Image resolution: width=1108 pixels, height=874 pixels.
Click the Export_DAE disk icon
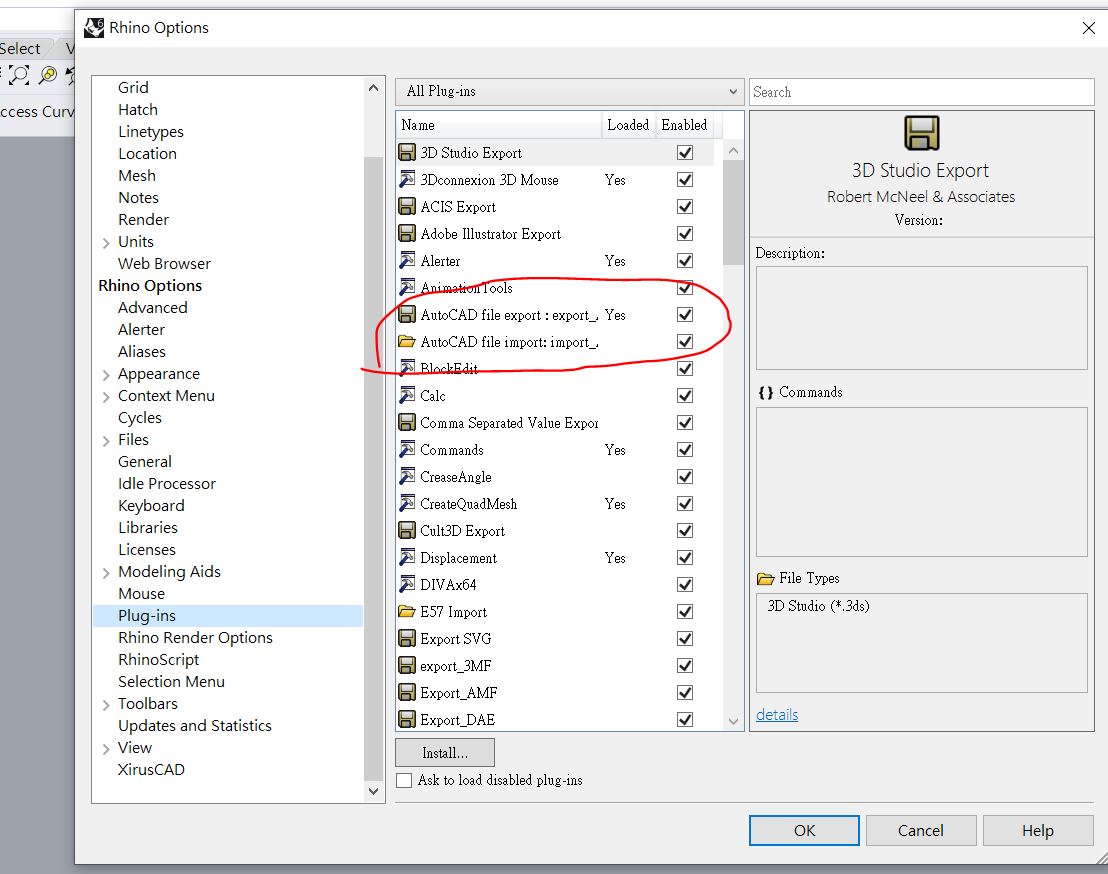point(407,719)
